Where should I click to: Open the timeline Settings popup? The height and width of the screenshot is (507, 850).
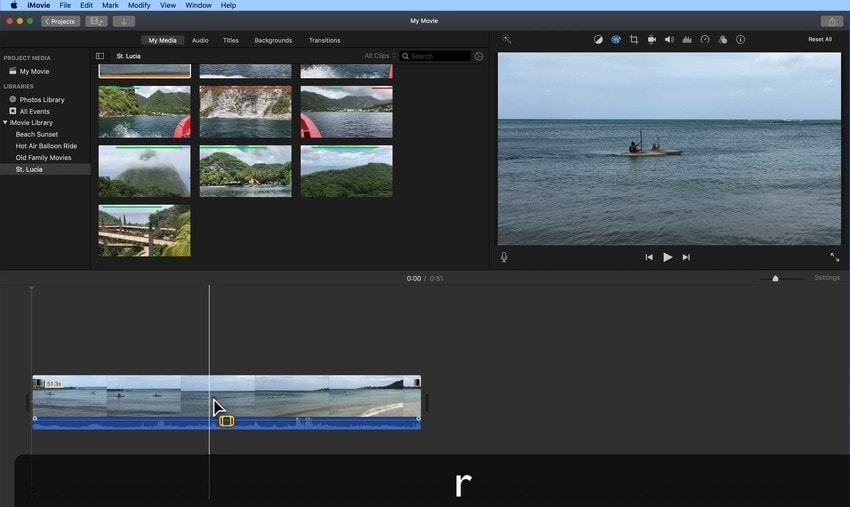tap(827, 278)
